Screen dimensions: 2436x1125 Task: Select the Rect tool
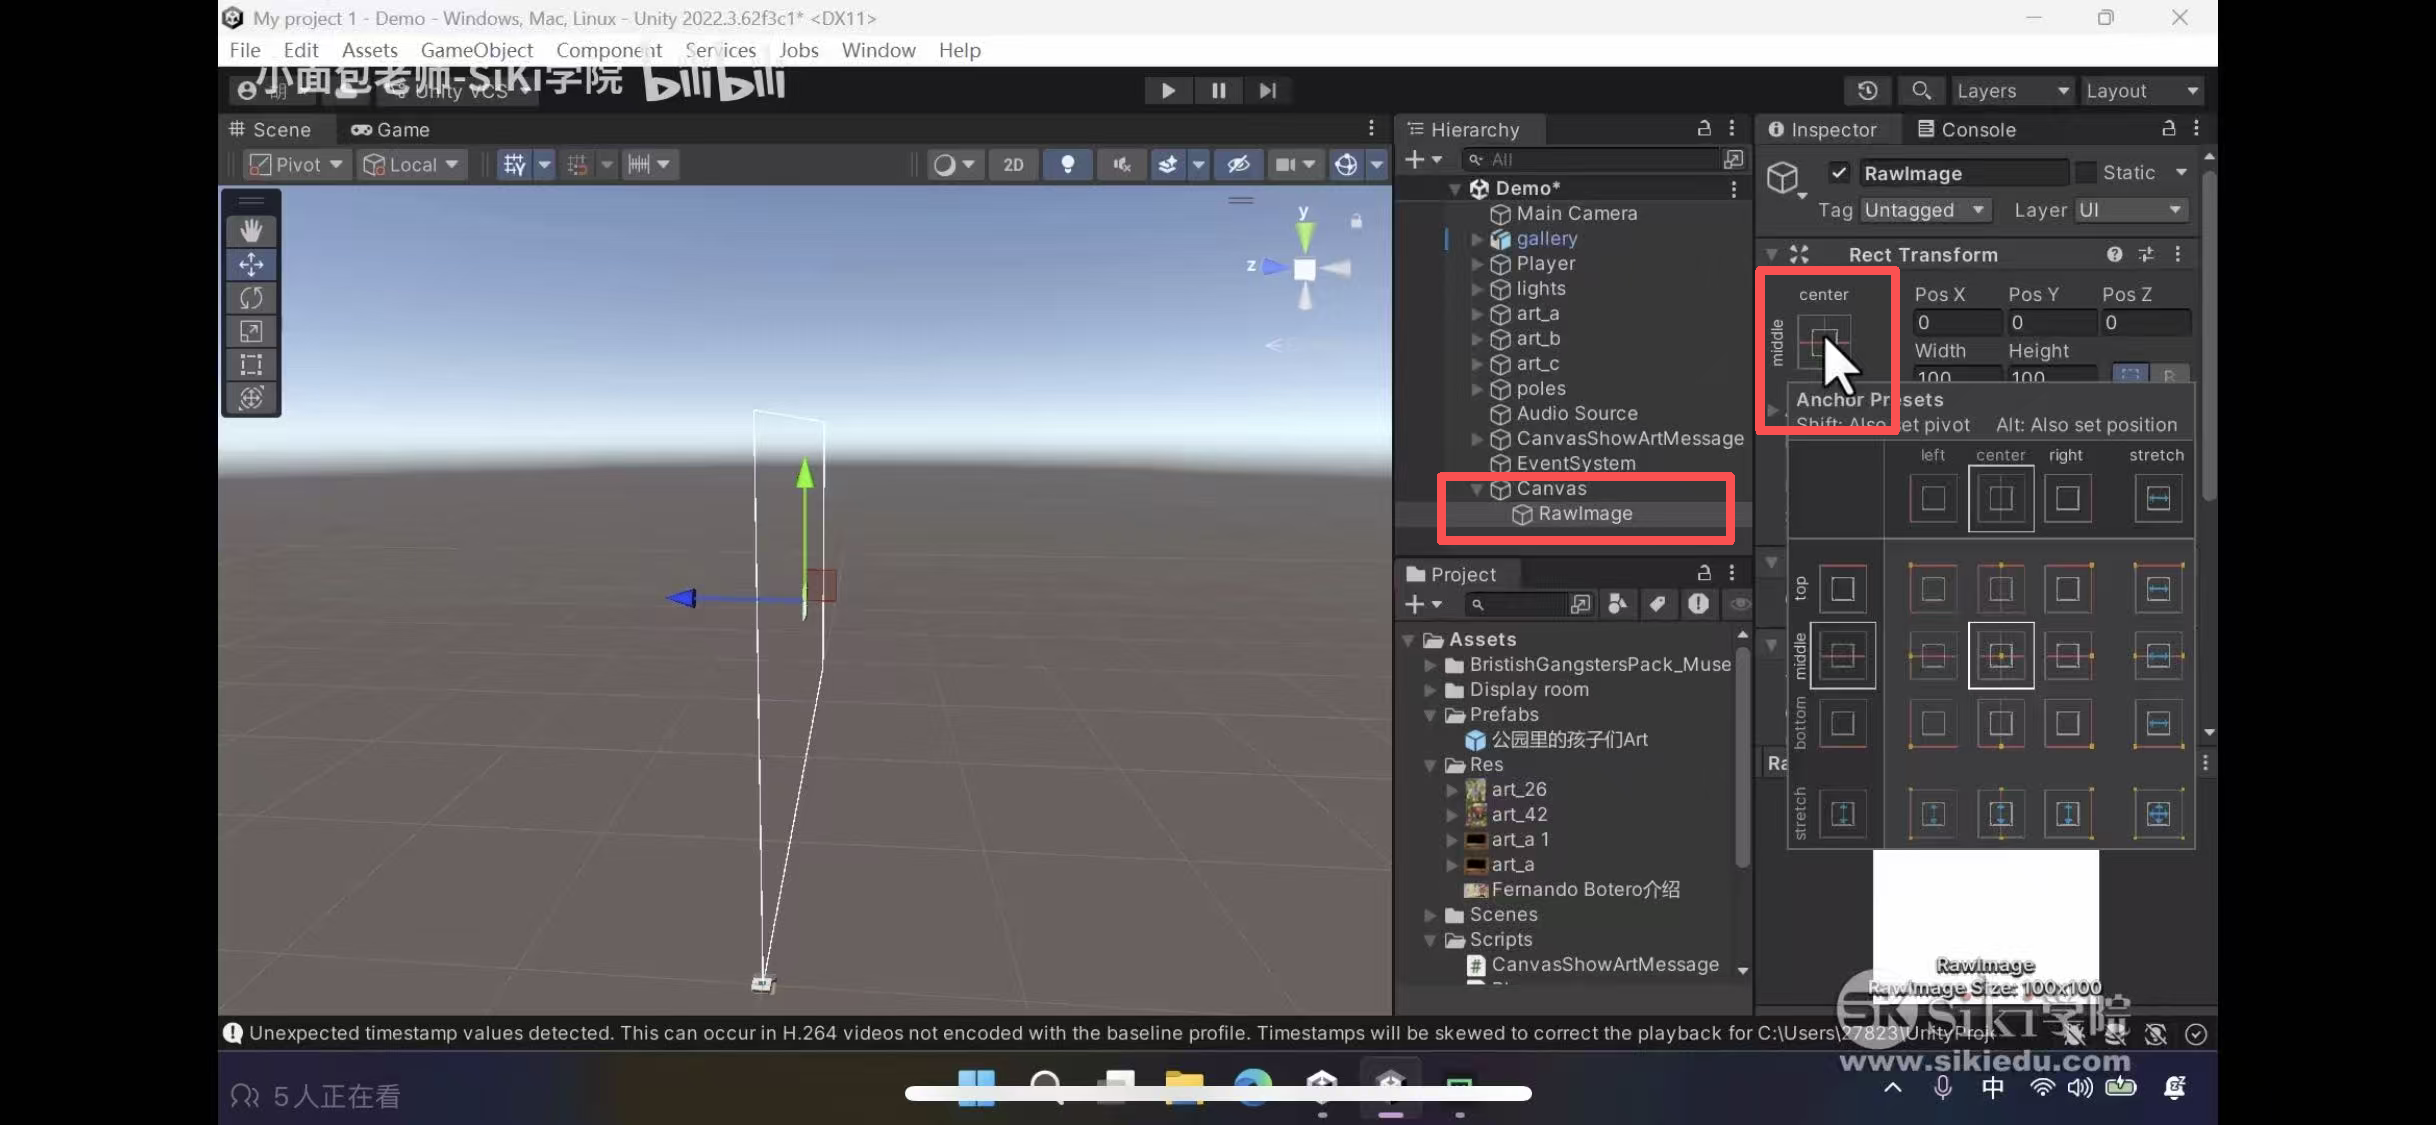pyautogui.click(x=251, y=364)
